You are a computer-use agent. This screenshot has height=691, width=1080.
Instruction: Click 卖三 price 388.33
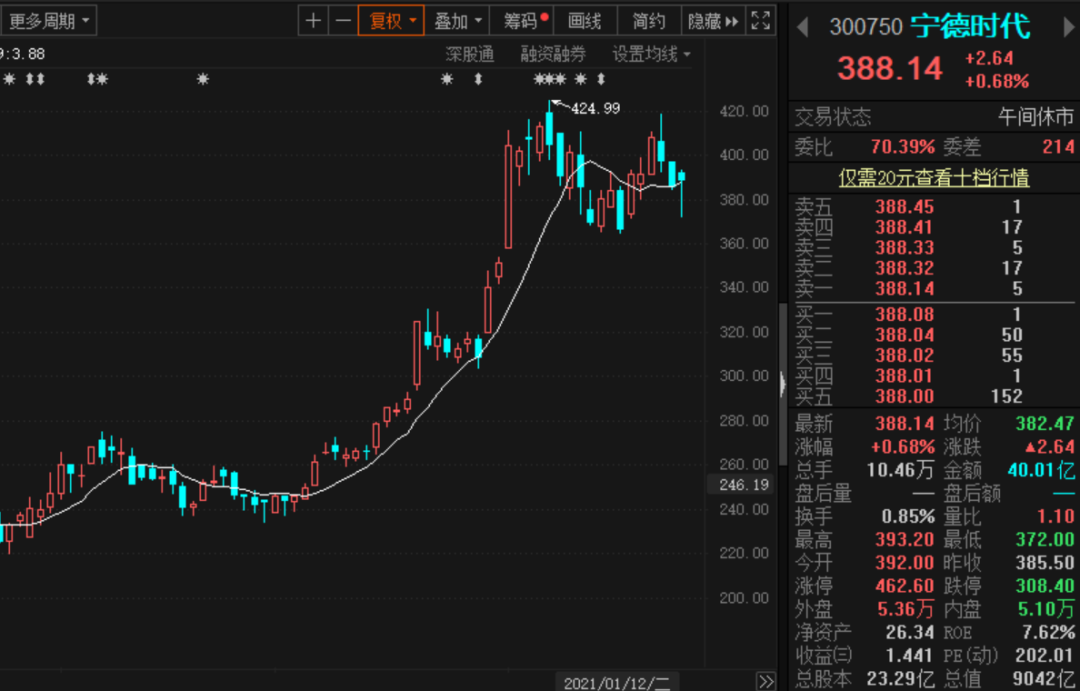(x=904, y=247)
